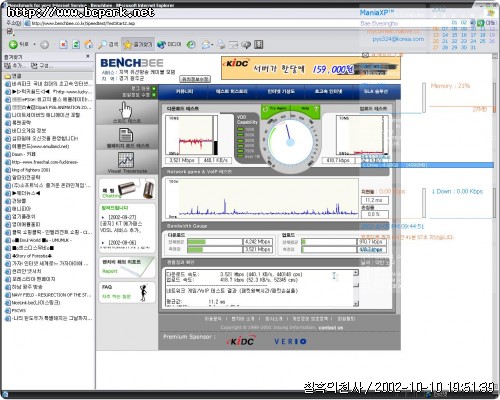This screenshot has height=400, width=500.
Task: Click the location info edit button under logo
Action: pos(195,79)
